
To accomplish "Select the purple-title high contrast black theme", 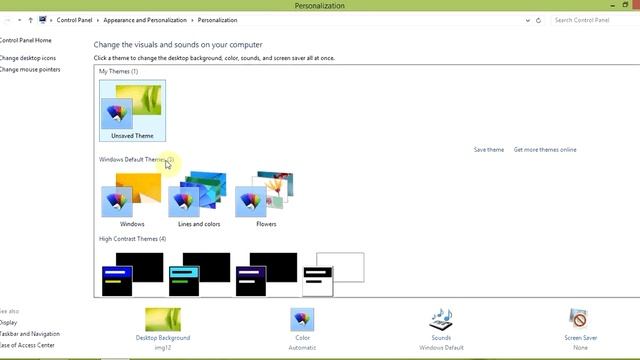I will click(x=266, y=274).
